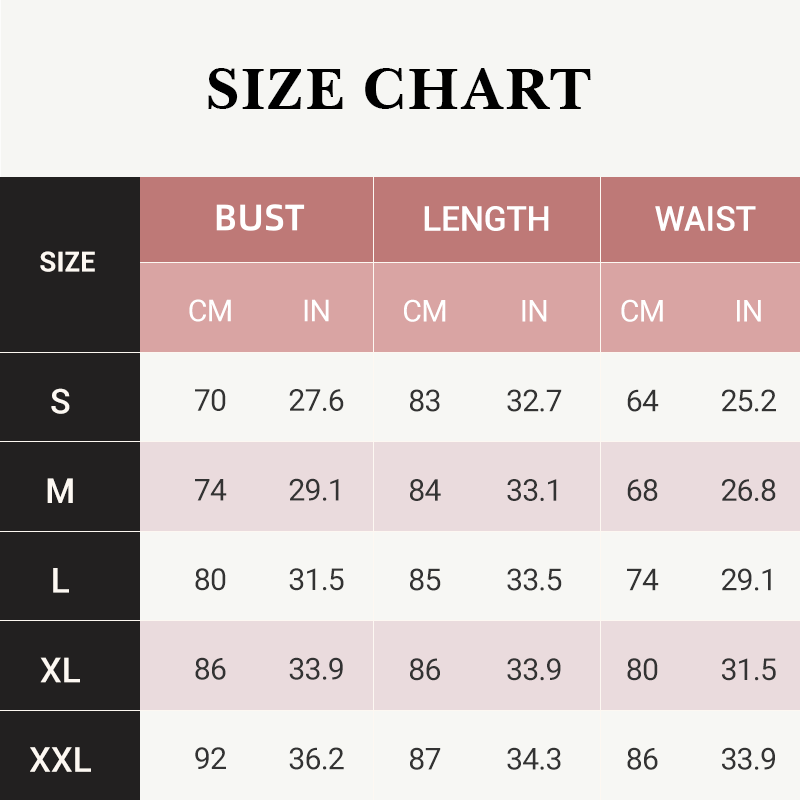Click the 27.6 bust inches value
This screenshot has height=800, width=800.
tap(316, 401)
